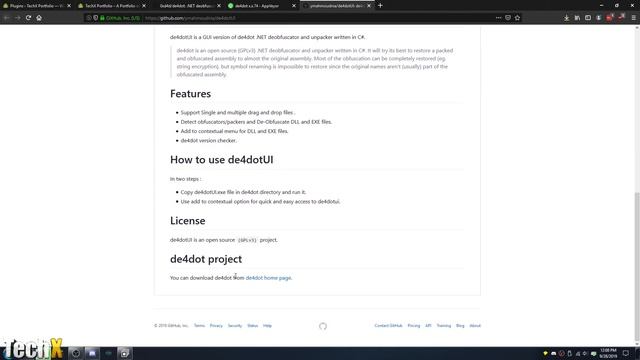The height and width of the screenshot is (360, 640).
Task: Open the Terms footer link
Action: click(x=199, y=326)
